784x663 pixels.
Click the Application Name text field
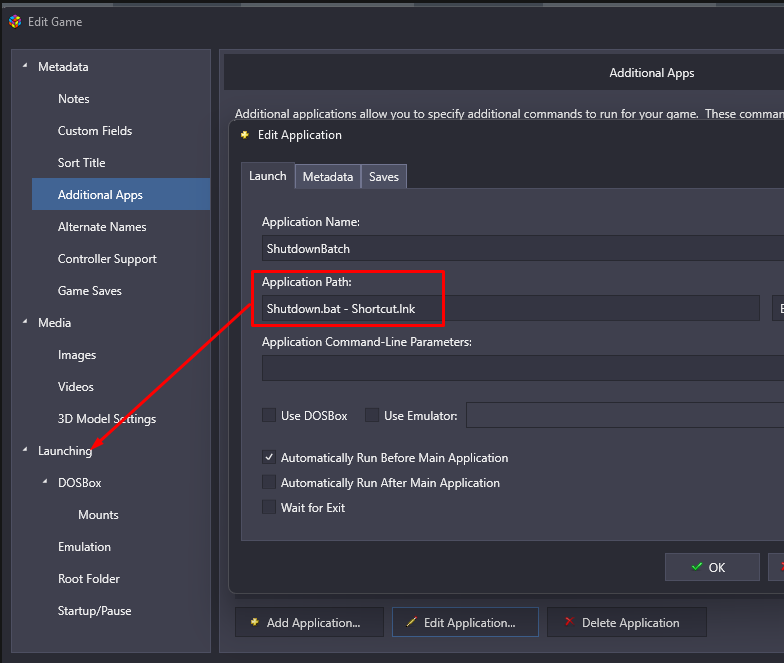coord(520,248)
